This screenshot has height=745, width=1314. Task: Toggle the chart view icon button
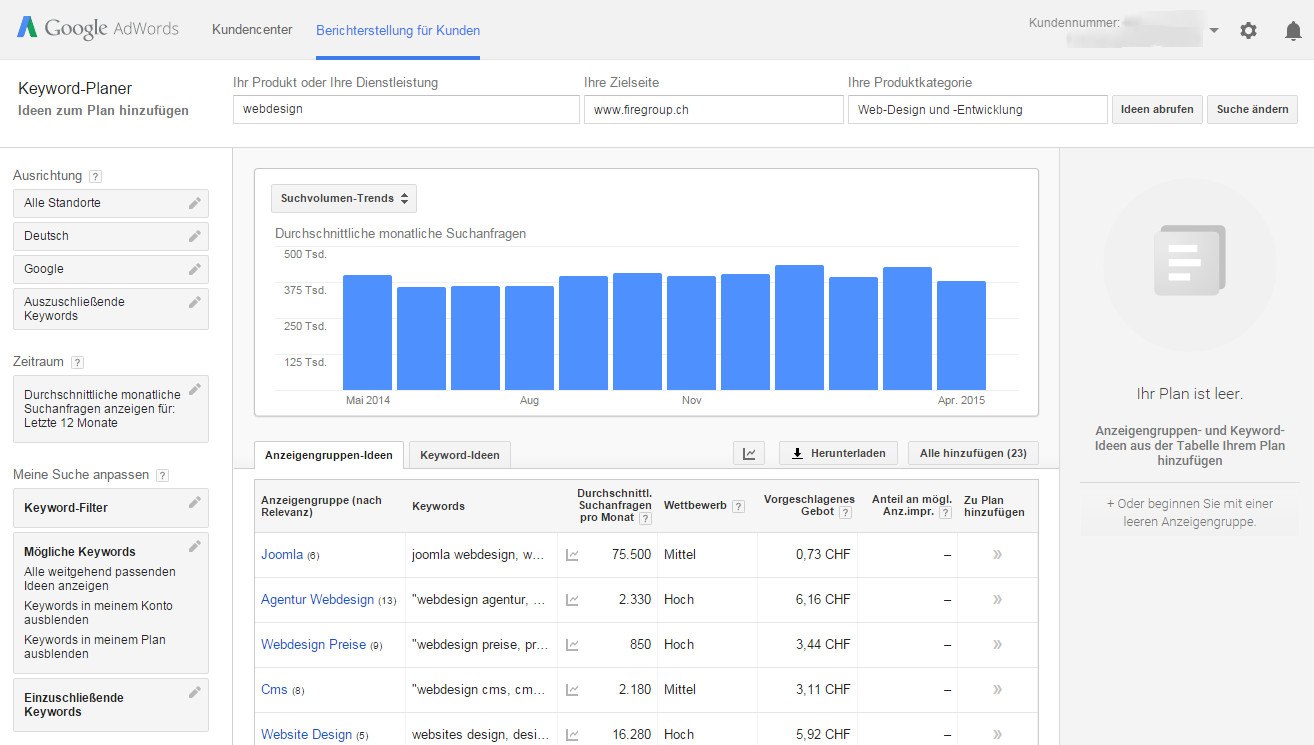[749, 453]
